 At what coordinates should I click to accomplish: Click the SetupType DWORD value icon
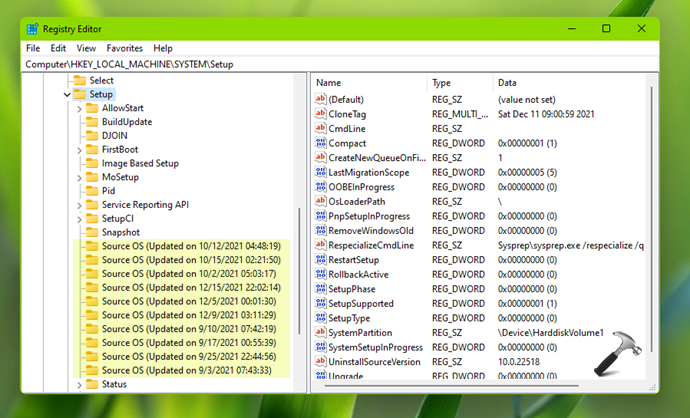point(321,317)
